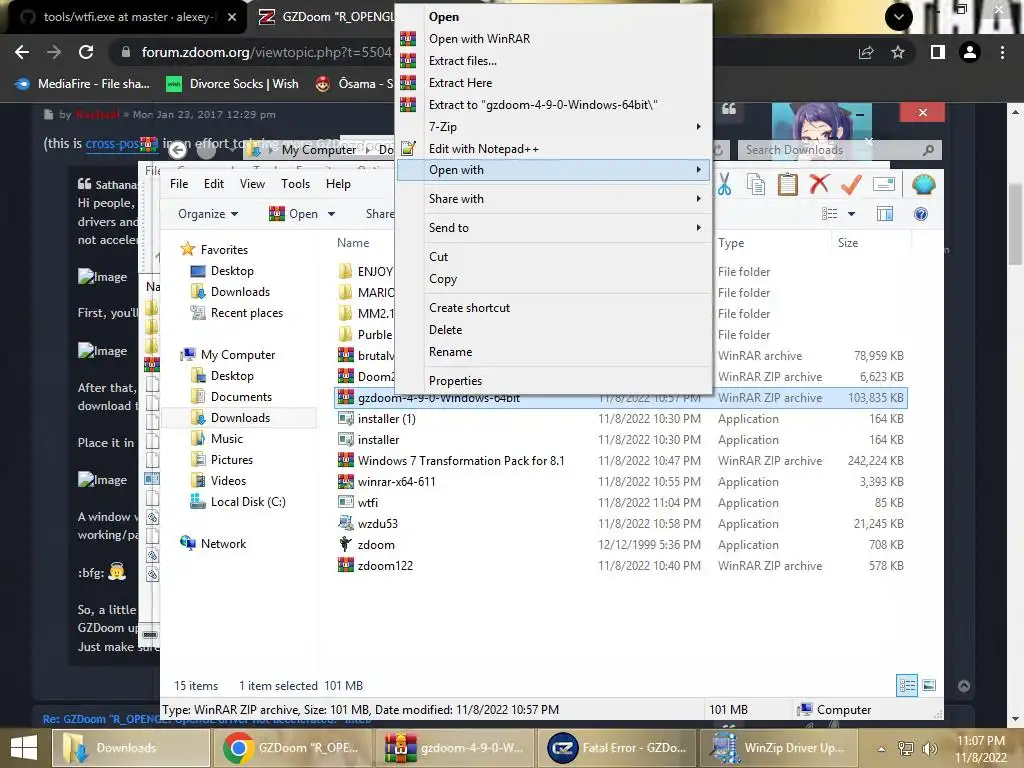Select Delete in context menu

(x=552, y=330)
